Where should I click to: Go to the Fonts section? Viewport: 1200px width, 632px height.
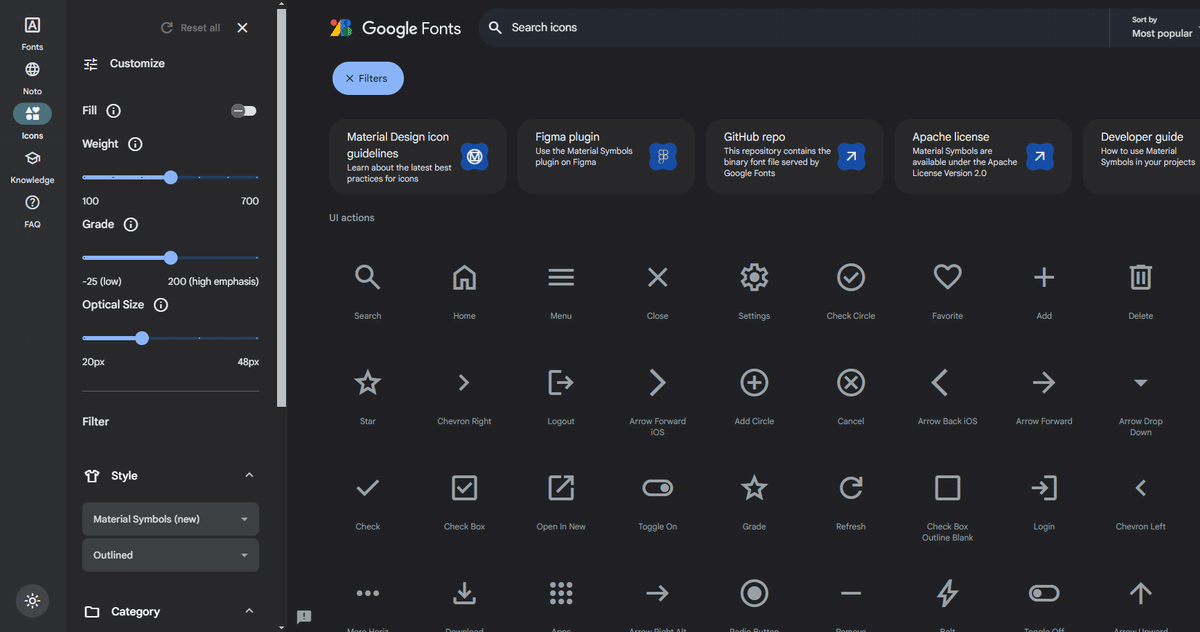click(33, 32)
